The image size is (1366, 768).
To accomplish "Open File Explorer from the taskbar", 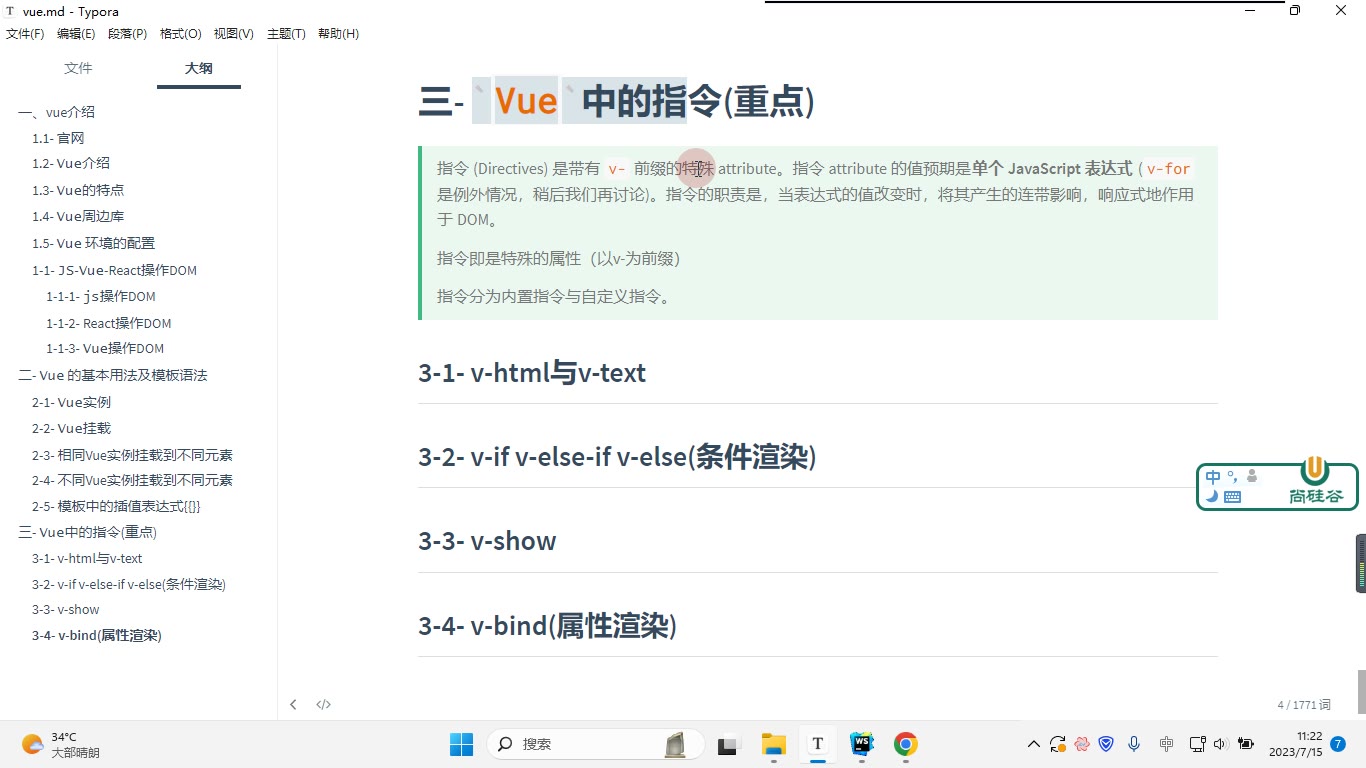I will (x=773, y=744).
